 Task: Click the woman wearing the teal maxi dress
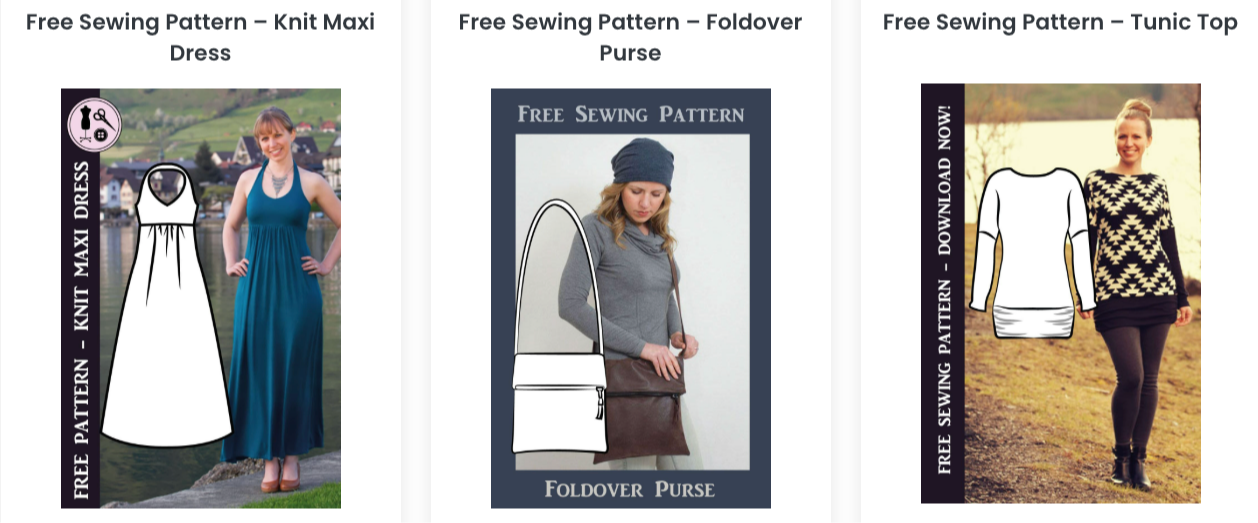coord(272,330)
